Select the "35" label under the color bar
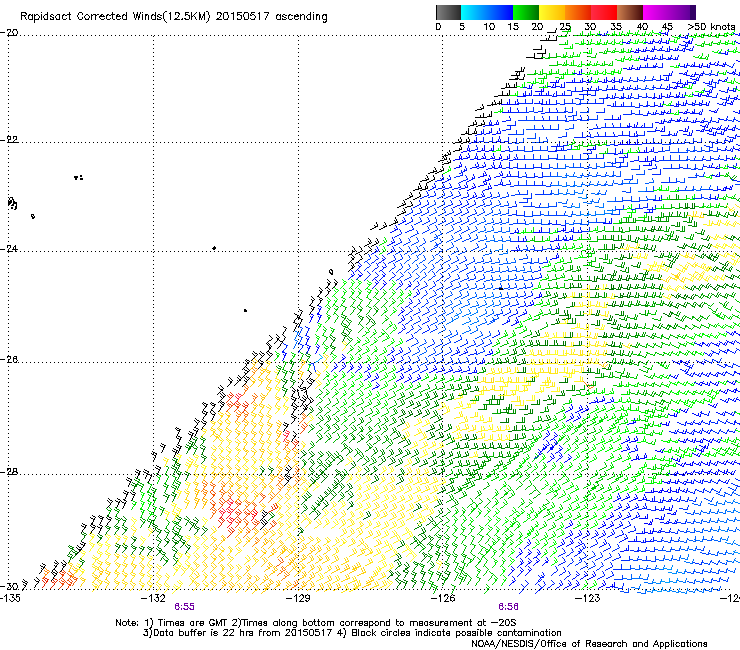The width and height of the screenshot is (740, 650). [616, 27]
